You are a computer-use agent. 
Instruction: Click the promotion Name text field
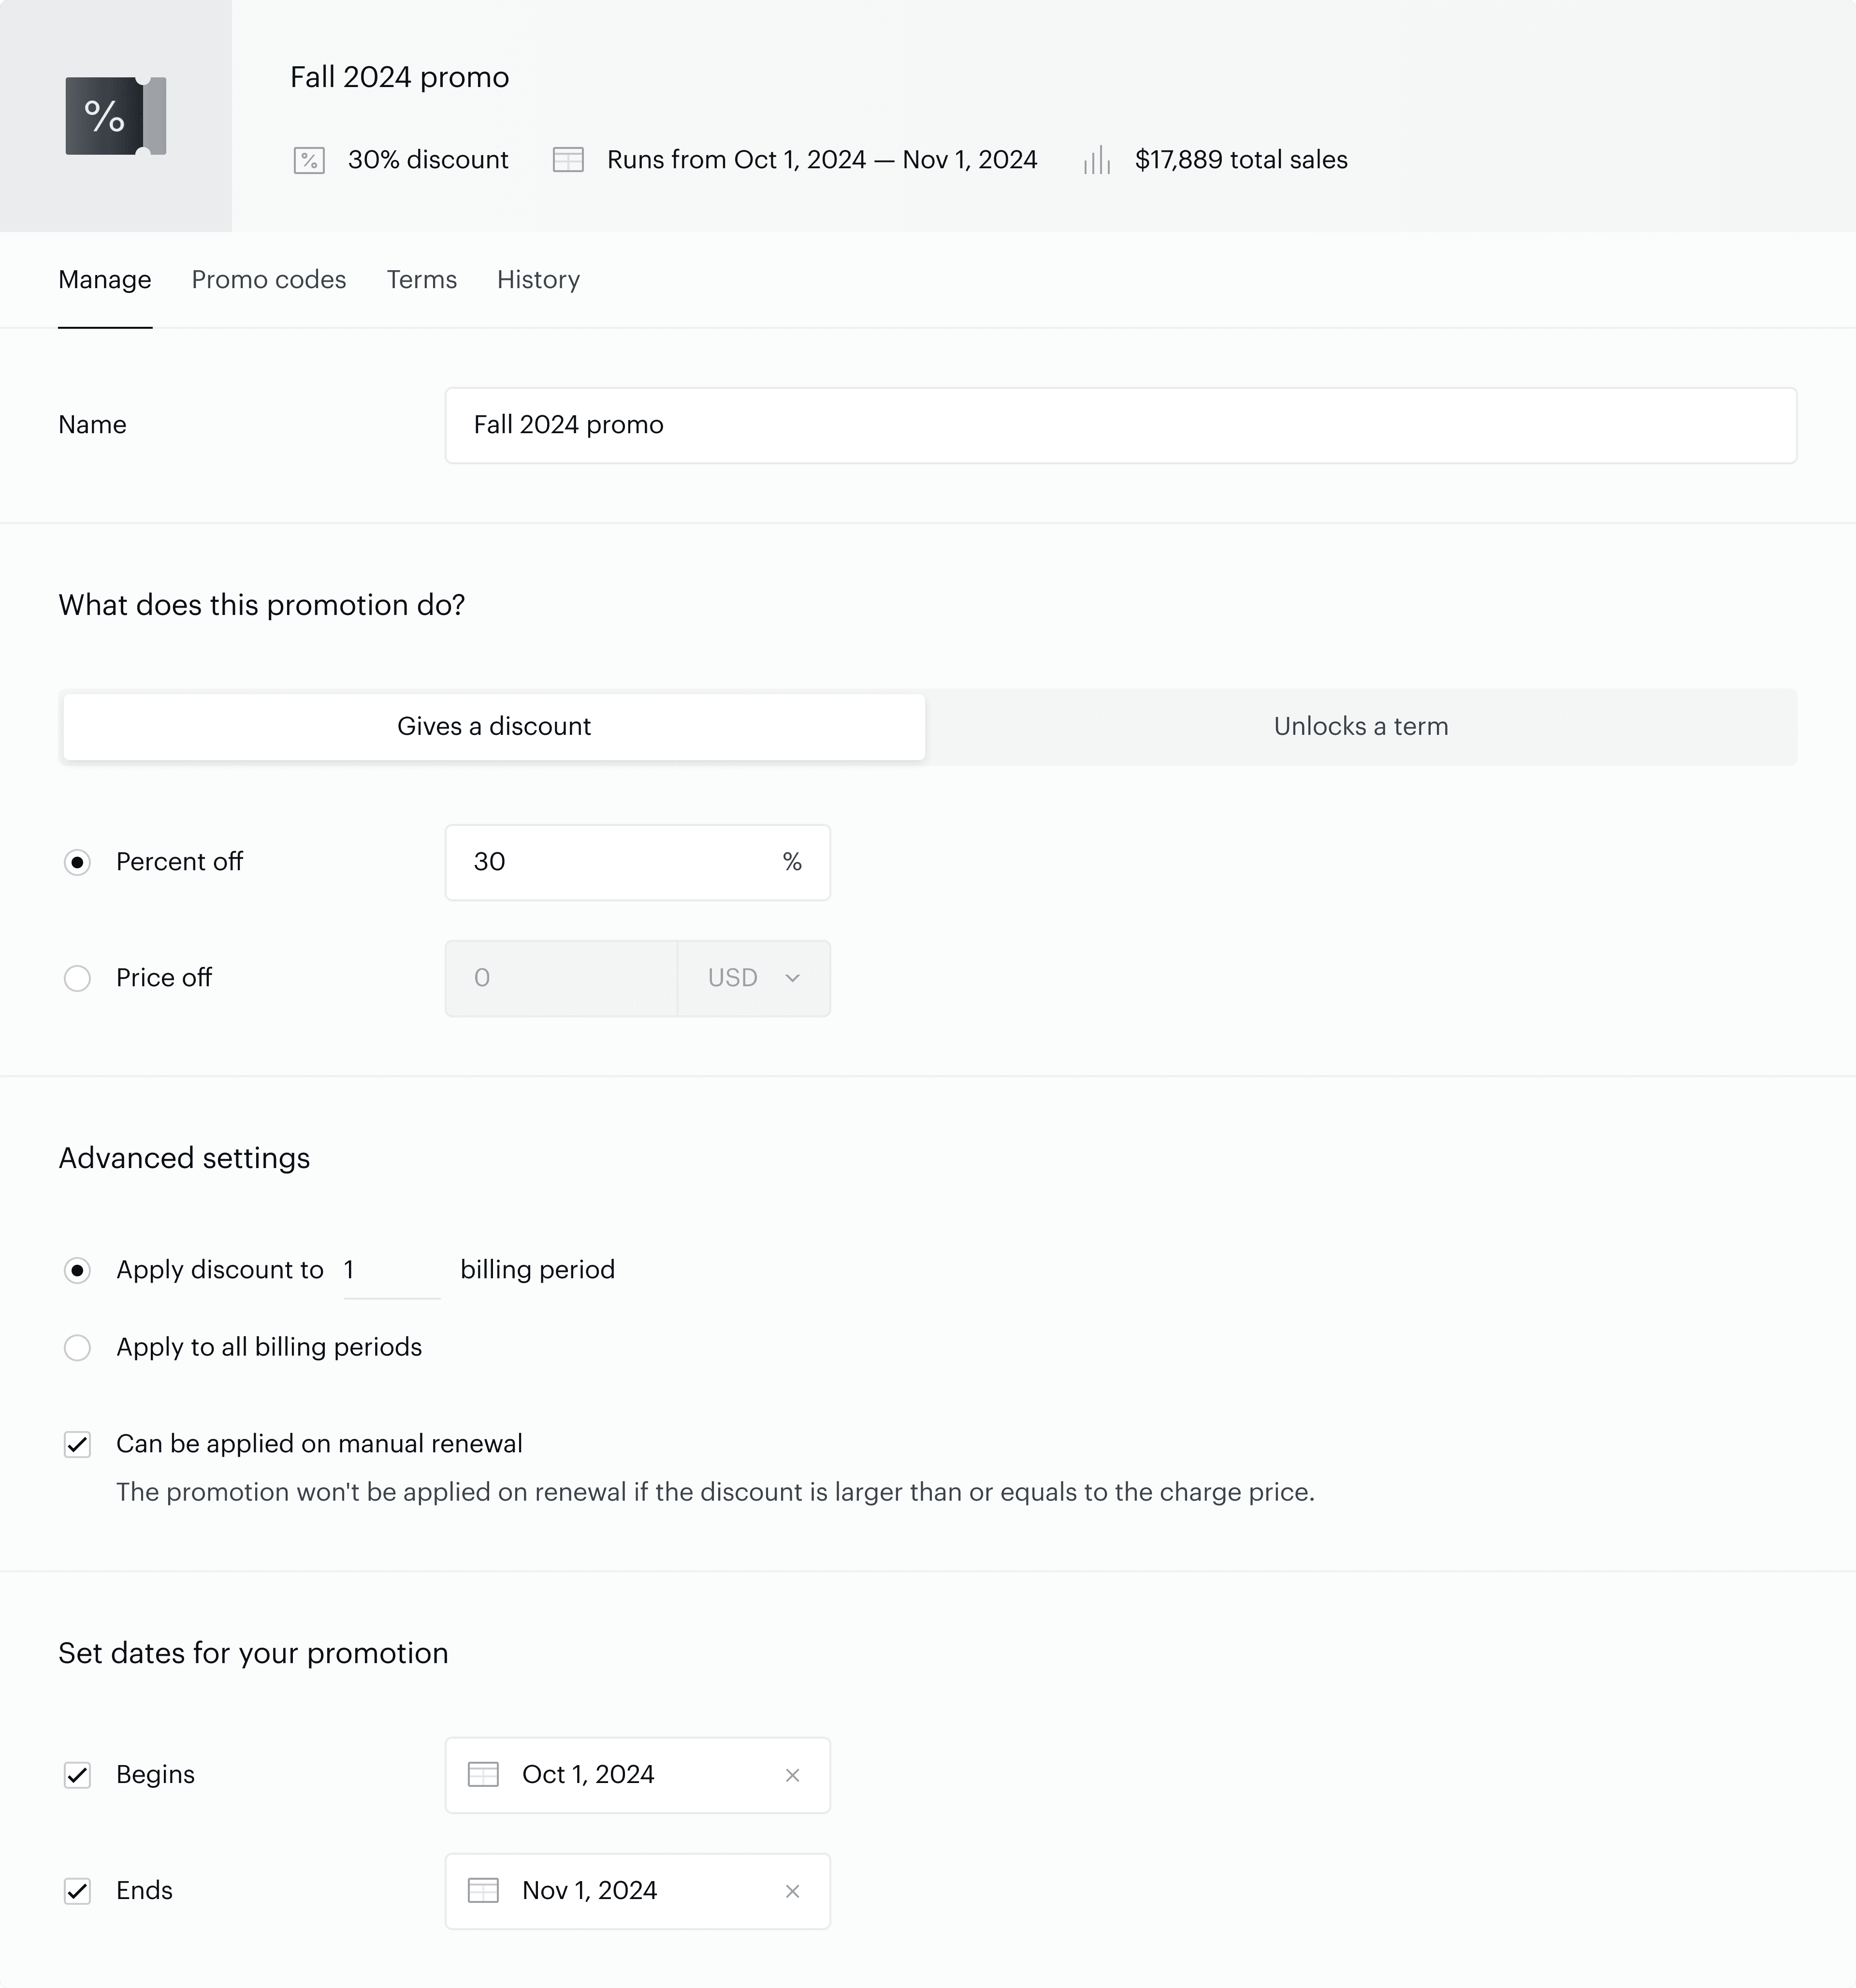(x=1120, y=425)
